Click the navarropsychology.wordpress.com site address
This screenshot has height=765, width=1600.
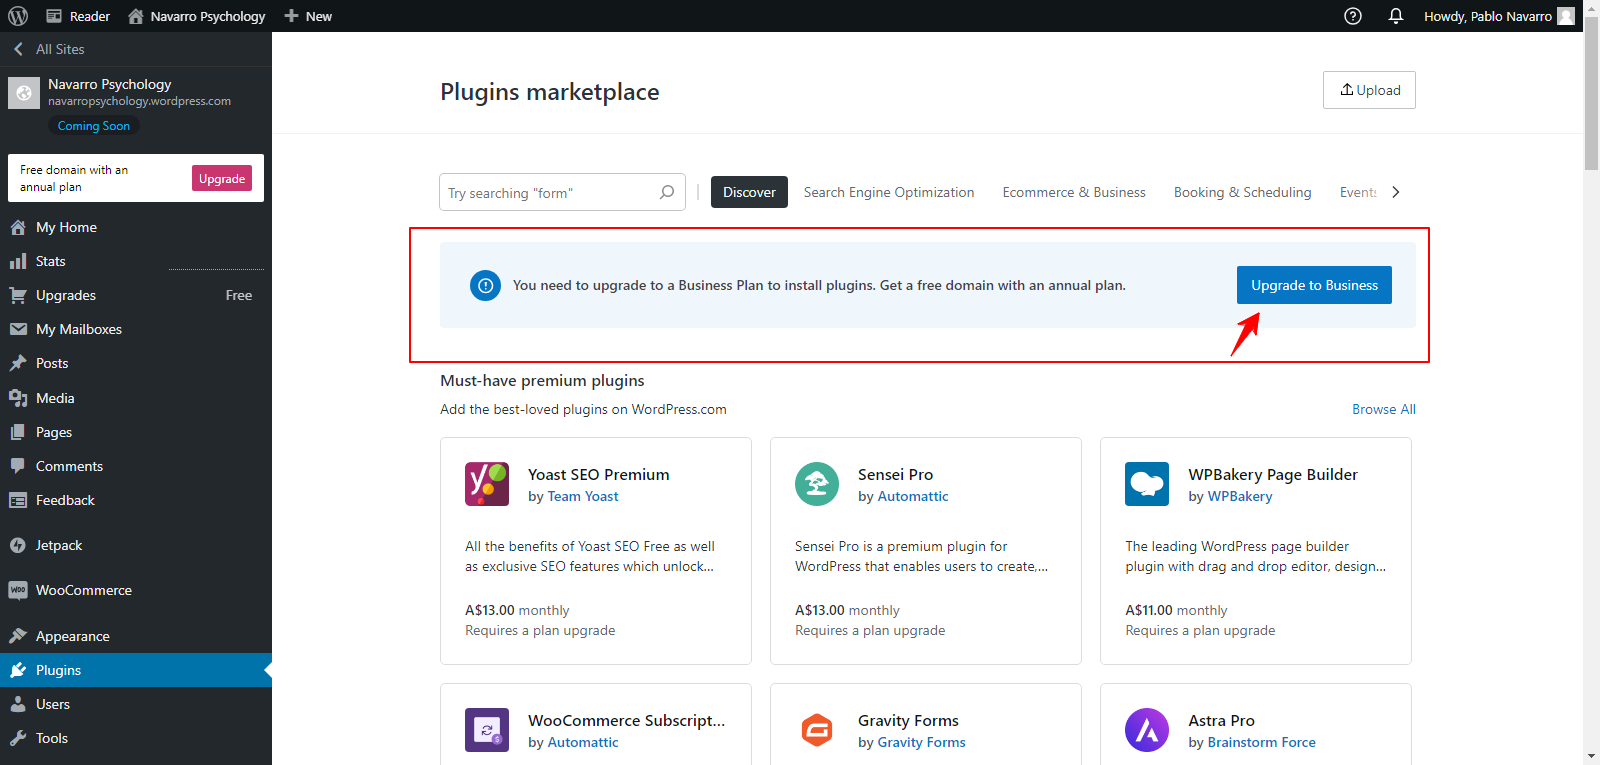tap(139, 101)
